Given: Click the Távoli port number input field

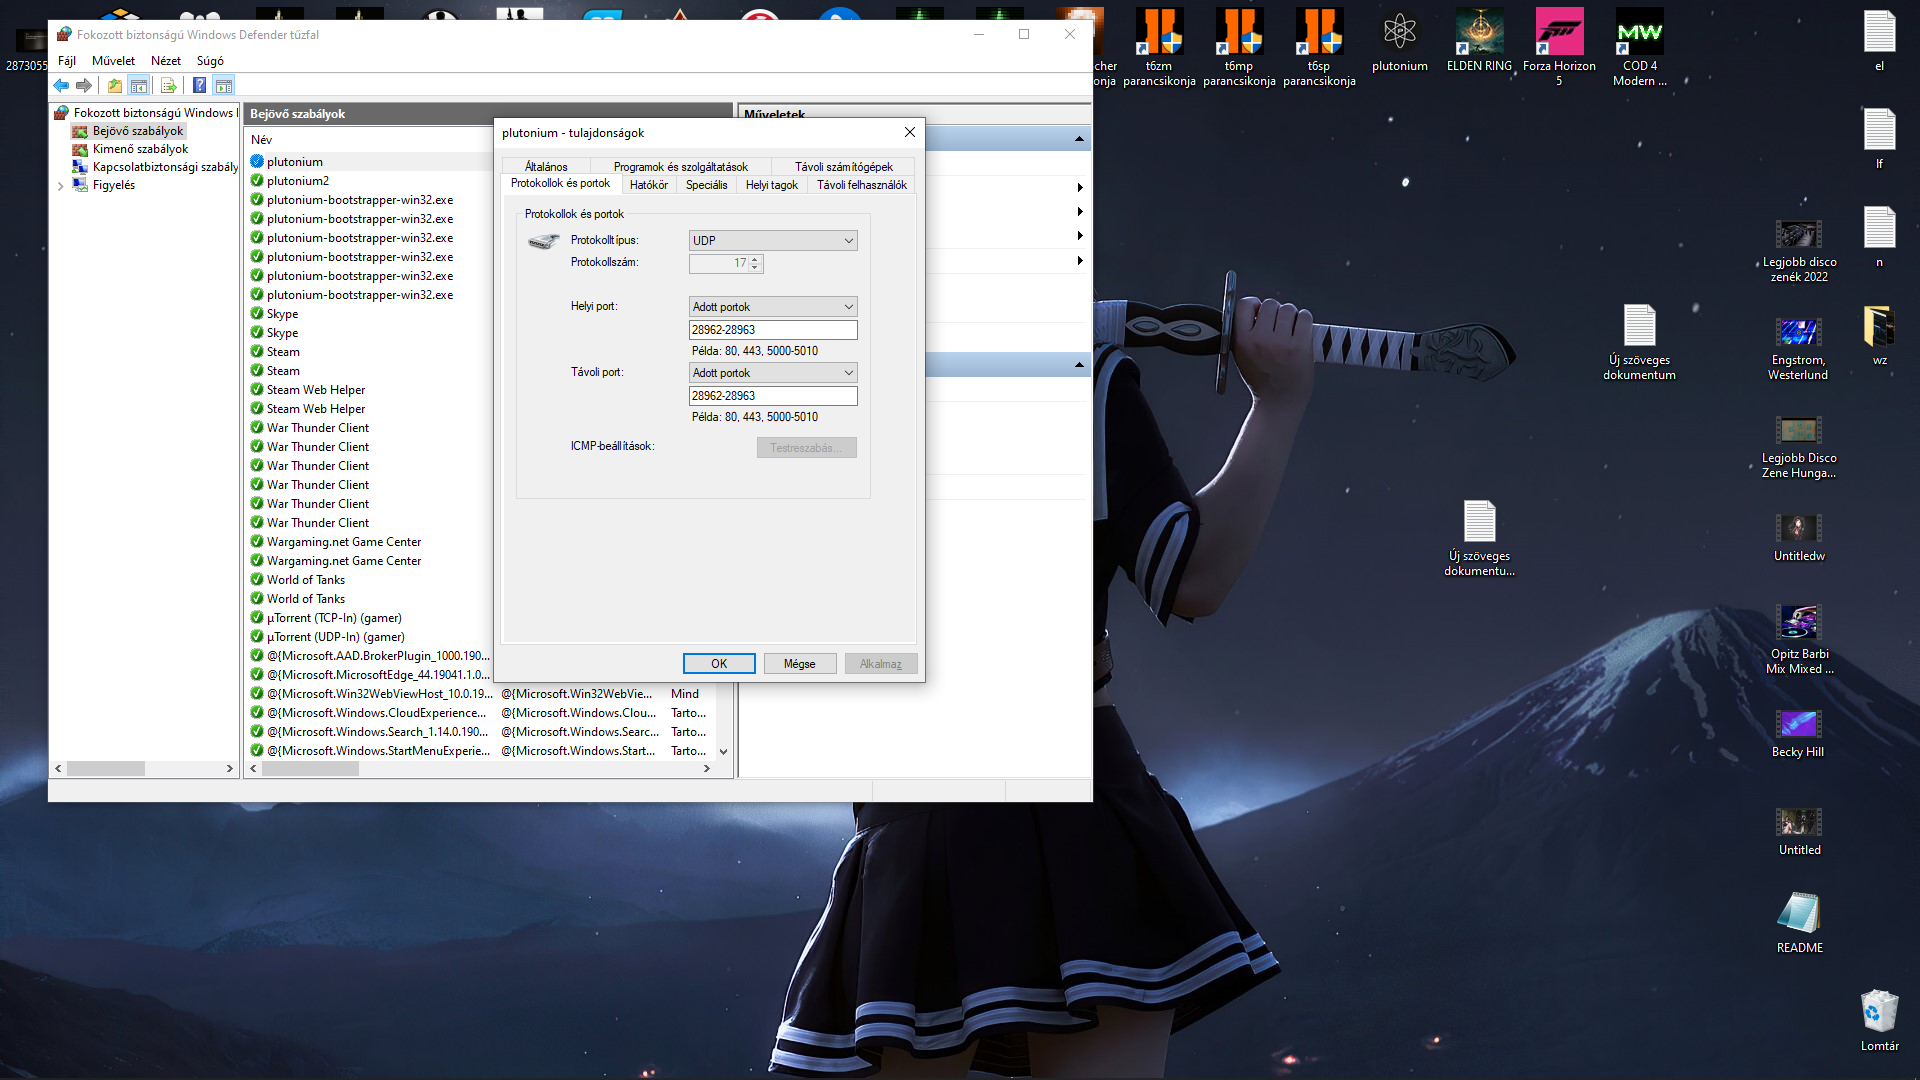Looking at the screenshot, I should 773,396.
